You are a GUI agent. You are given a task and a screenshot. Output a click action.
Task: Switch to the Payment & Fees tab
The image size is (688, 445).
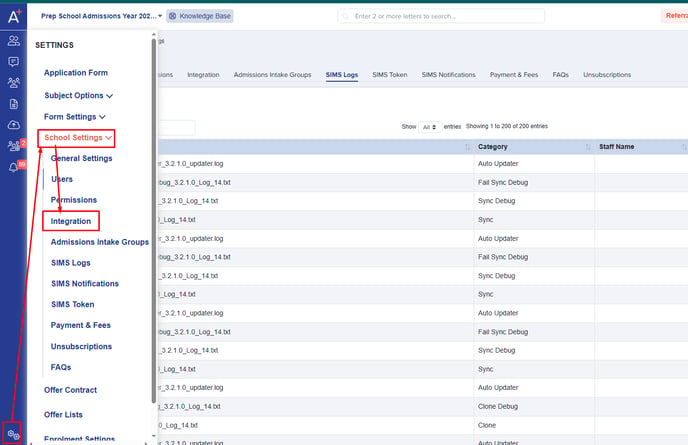(514, 75)
